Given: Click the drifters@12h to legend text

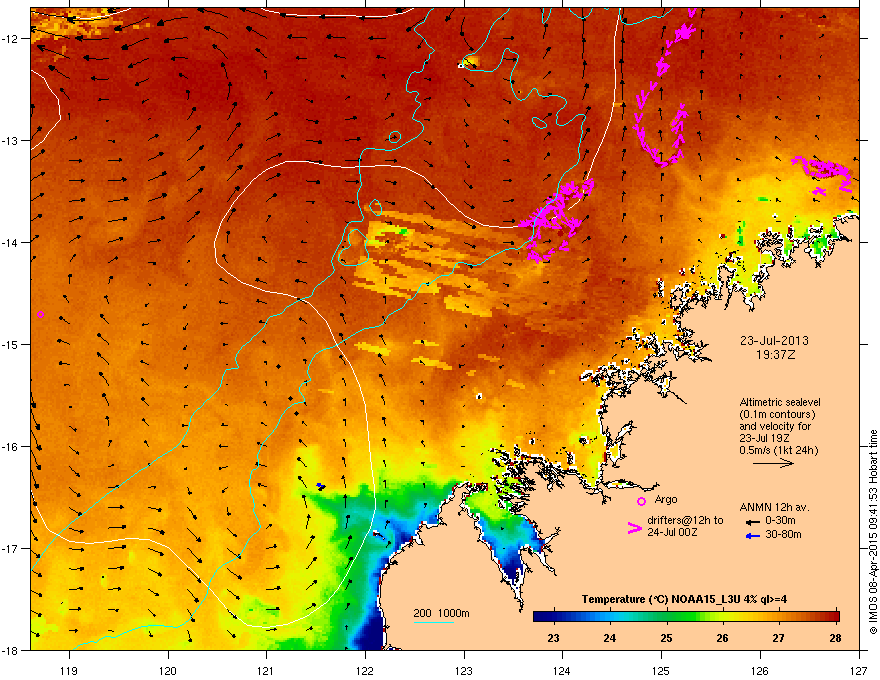Looking at the screenshot, I should coord(685,520).
